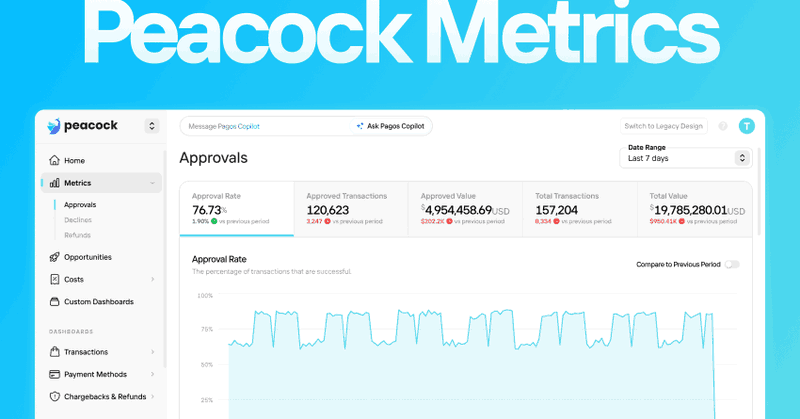Click the Approvals page heading
Image resolution: width=800 pixels, height=419 pixels.
213,158
